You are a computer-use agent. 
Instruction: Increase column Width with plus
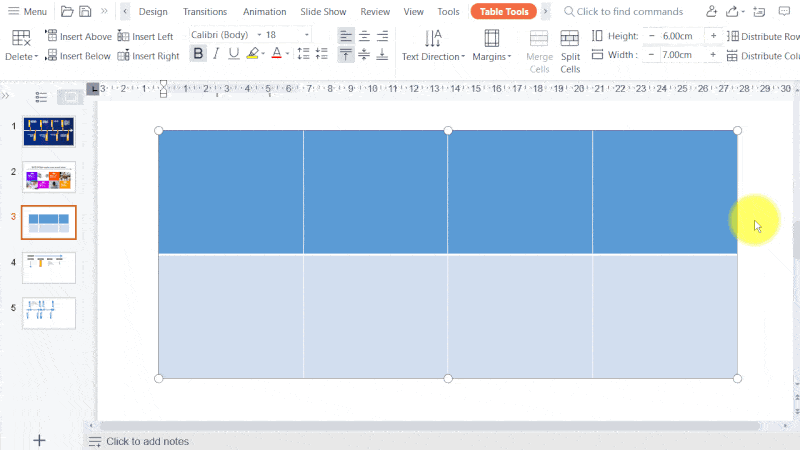[713, 55]
